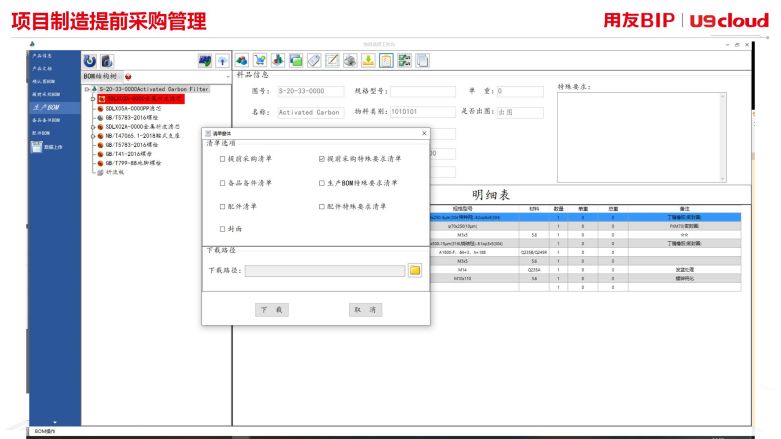781x439 pixels.
Task: Expand the red highlighted tree node
Action: pos(93,99)
